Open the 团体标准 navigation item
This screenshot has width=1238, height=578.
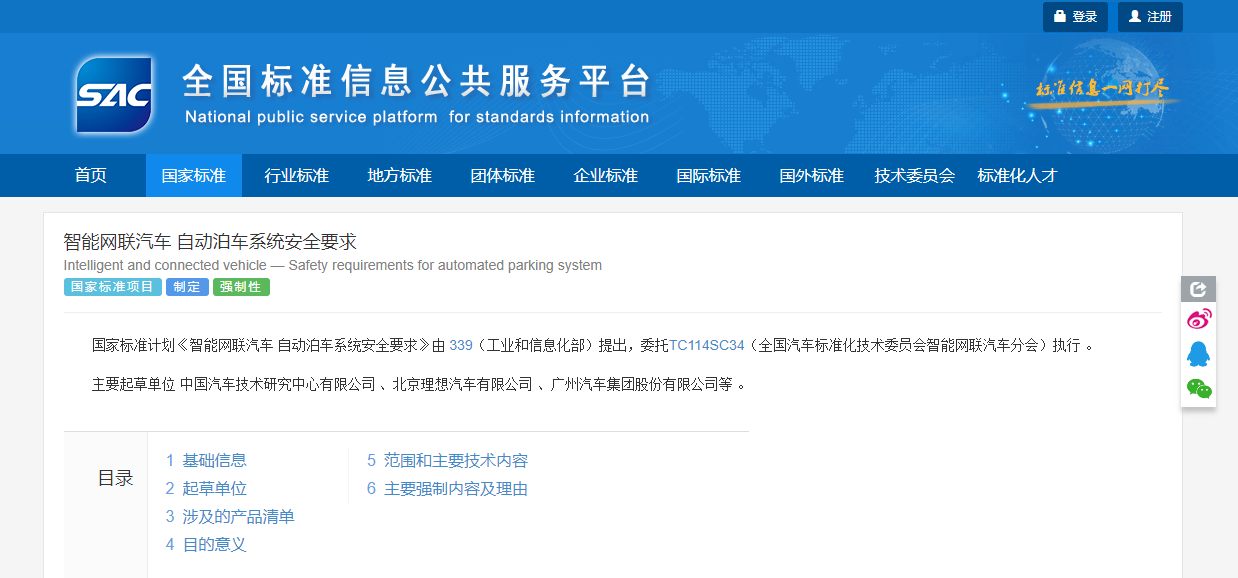[x=503, y=176]
